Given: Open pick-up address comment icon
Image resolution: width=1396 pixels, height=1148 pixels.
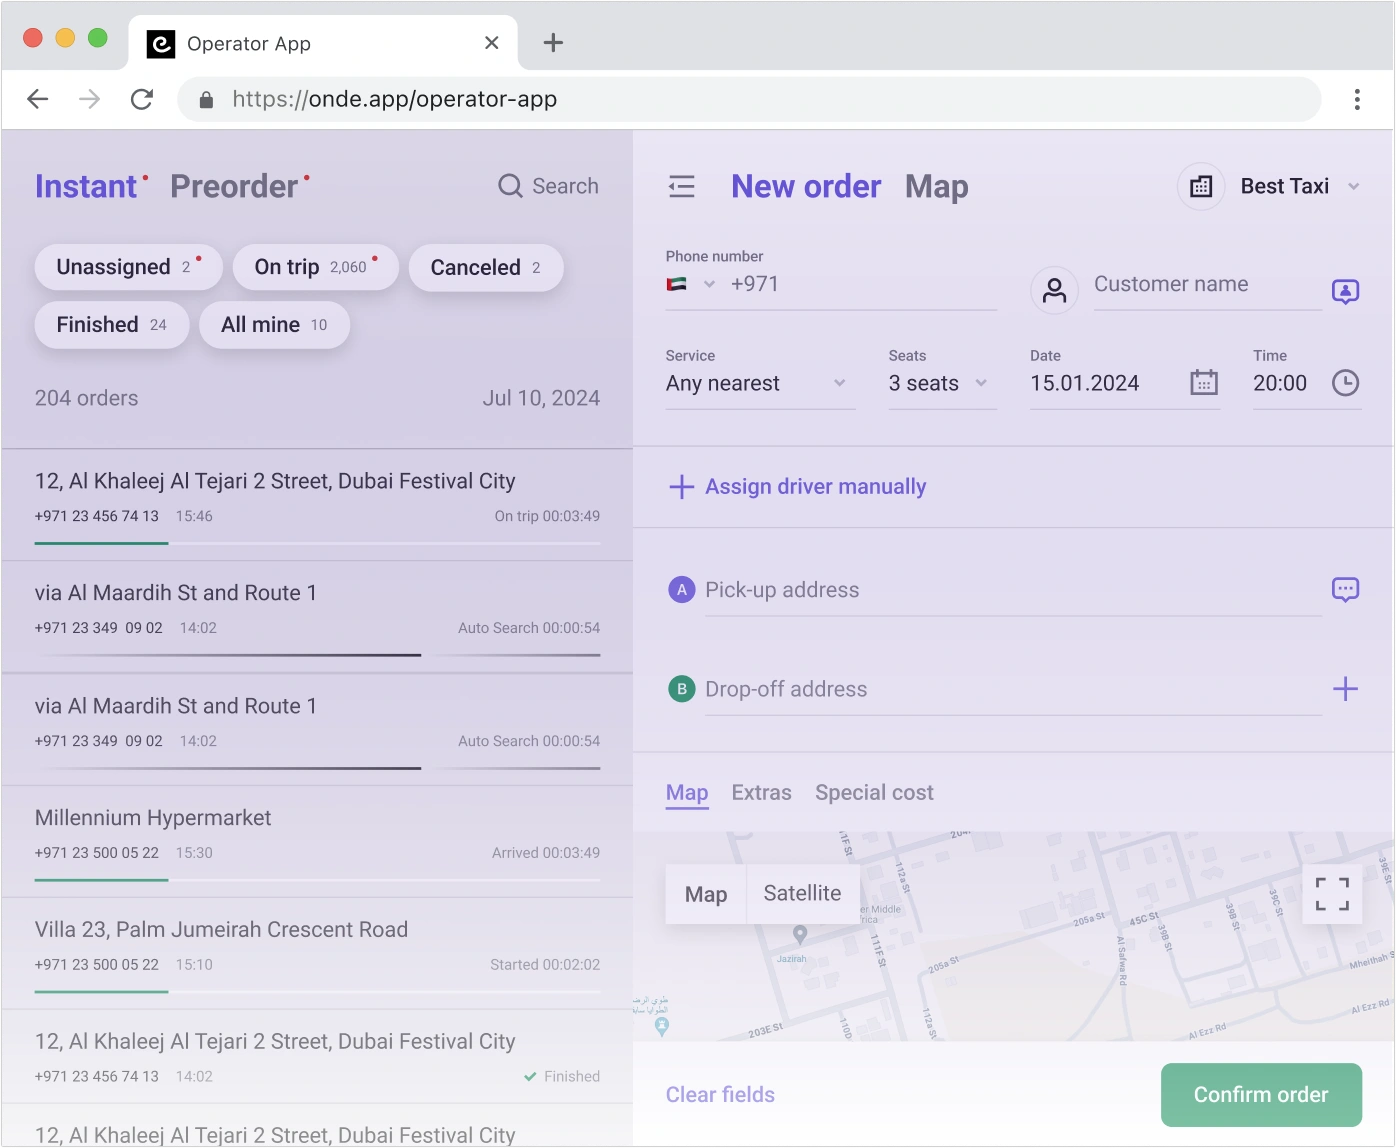Looking at the screenshot, I should pyautogui.click(x=1345, y=590).
